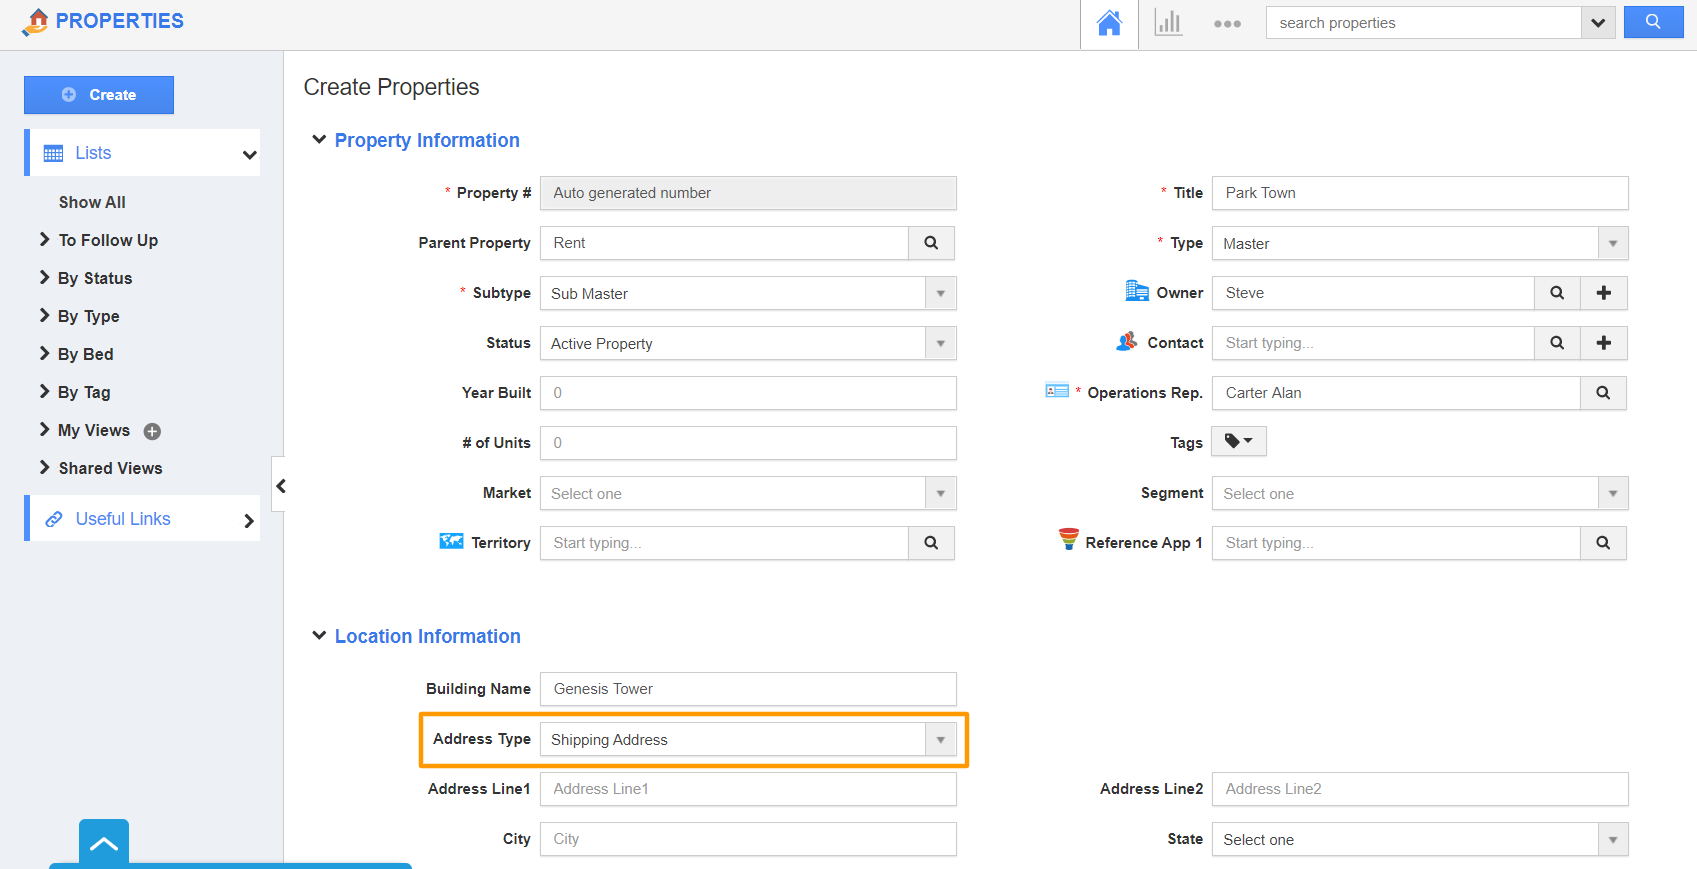Select Show All in Lists
Screen dimensions: 1697x869
(92, 202)
